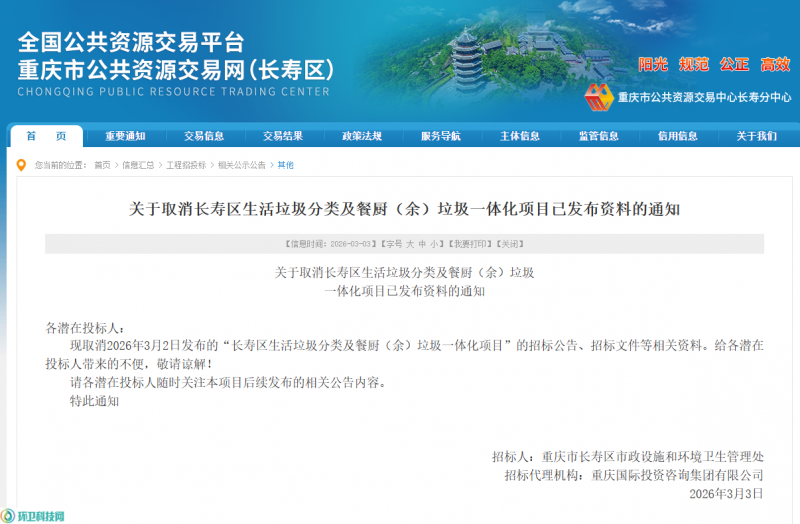Open the 重要通知 menu item
Screen dimensions: 800x524
(125, 136)
